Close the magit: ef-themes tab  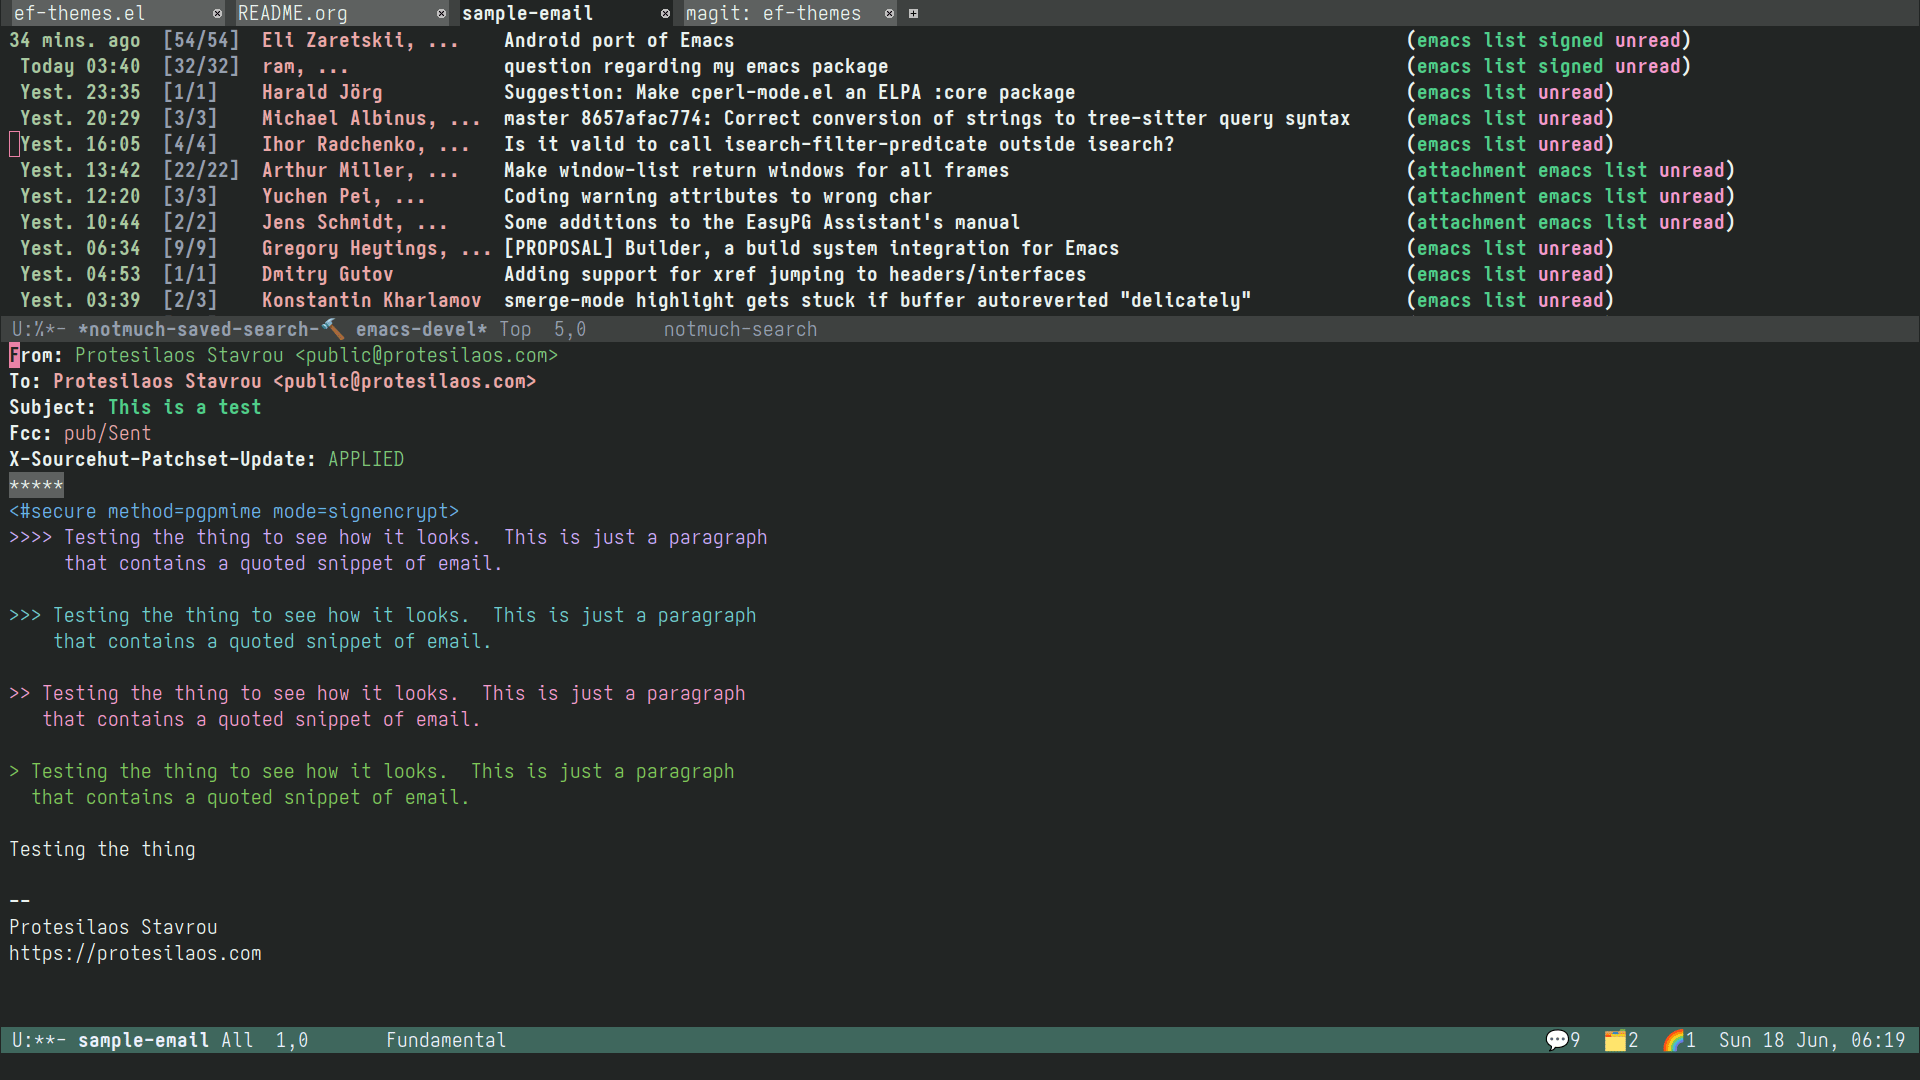889,14
